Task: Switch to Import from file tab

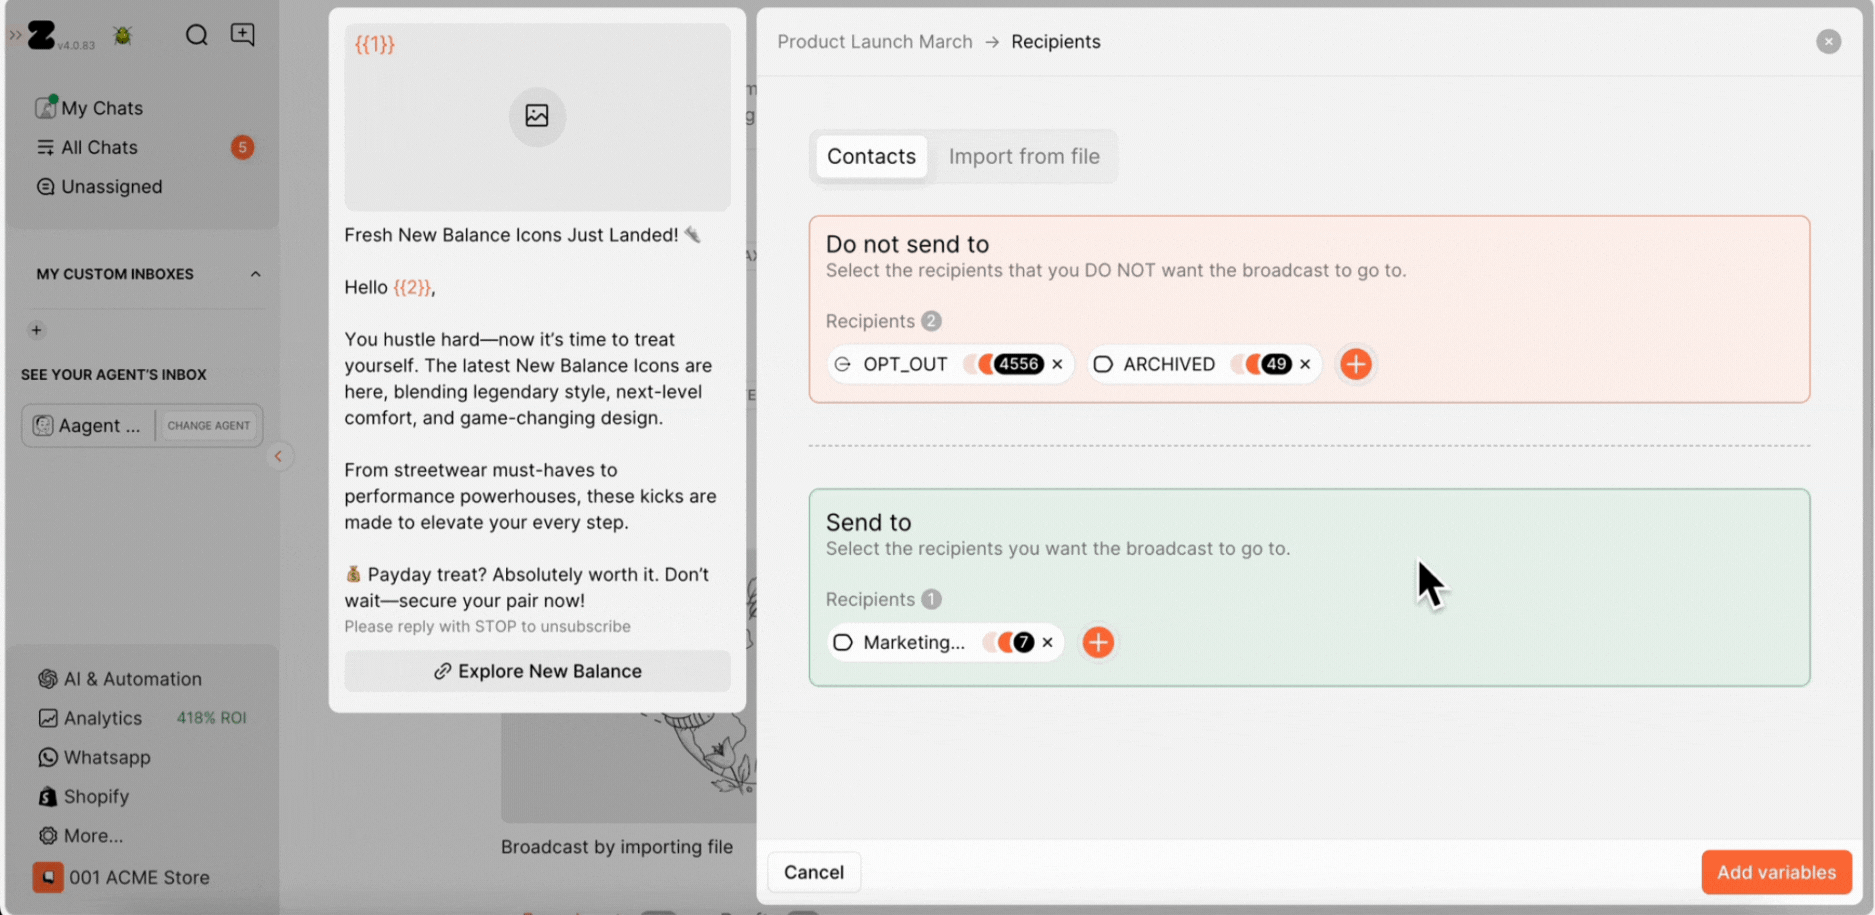Action: point(1024,156)
